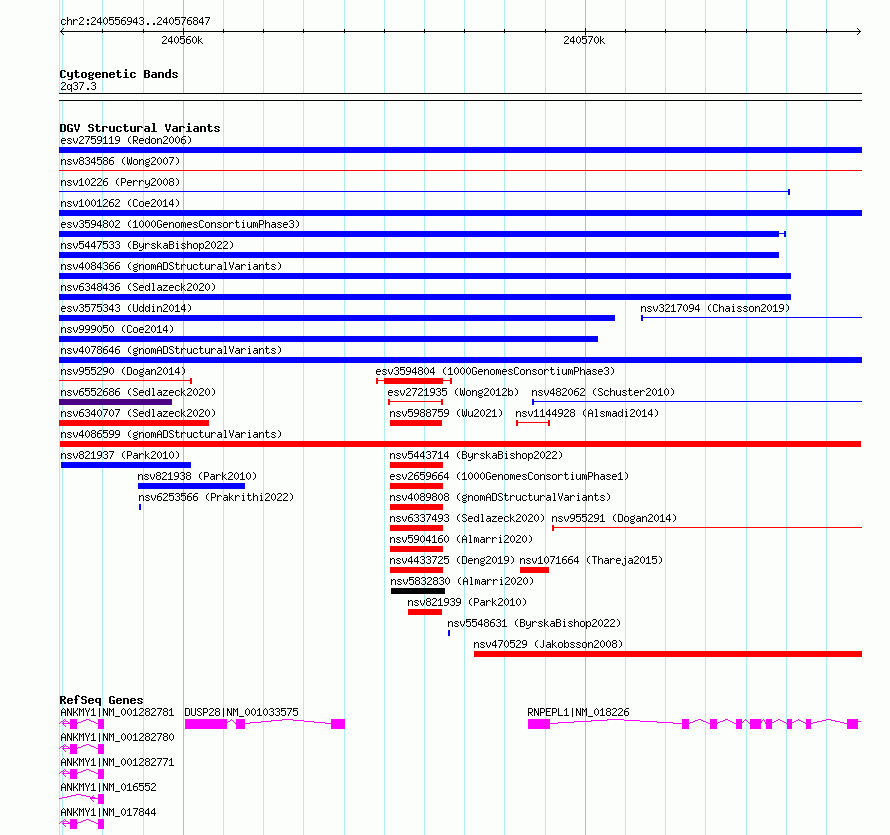The height and width of the screenshot is (835, 890).
Task: Click the 240560k ruler position label
Action: click(182, 40)
